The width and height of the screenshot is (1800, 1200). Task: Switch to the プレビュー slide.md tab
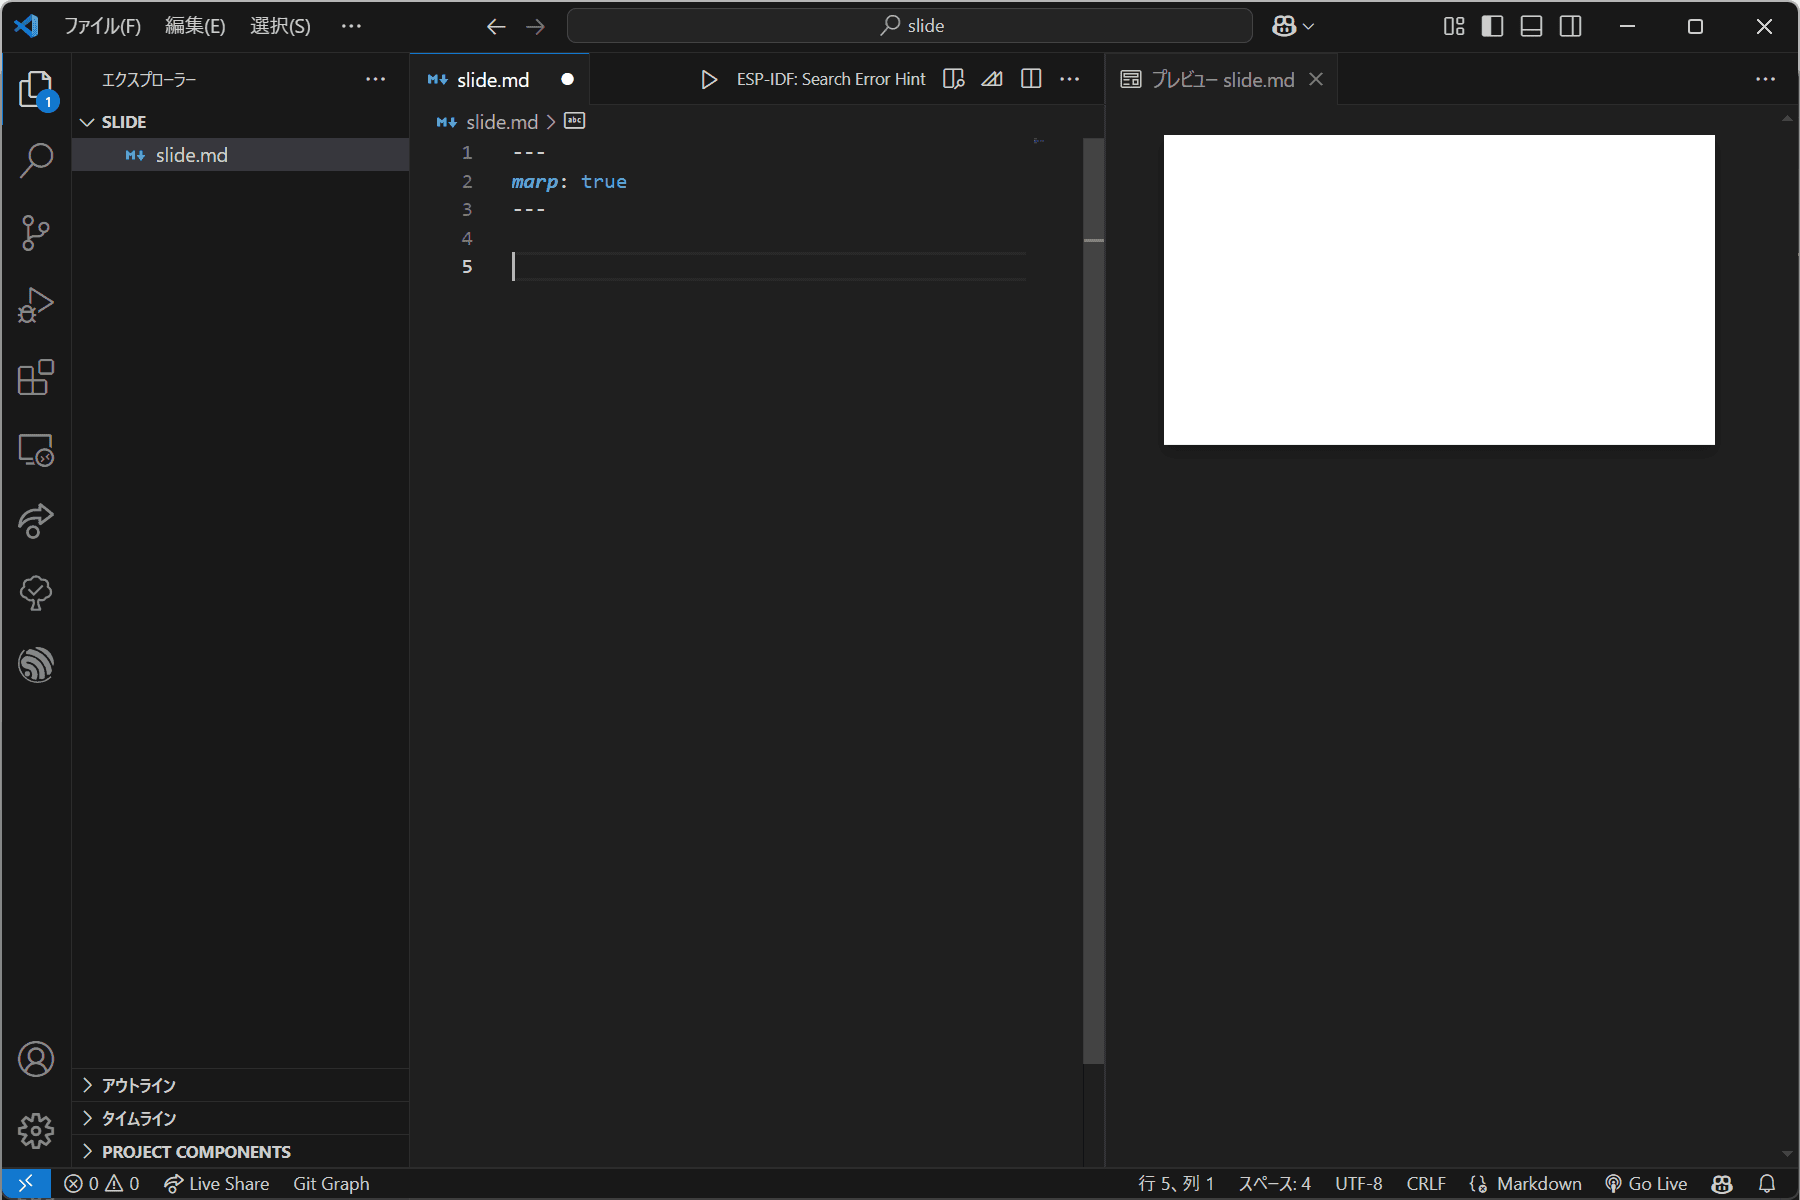click(1221, 79)
